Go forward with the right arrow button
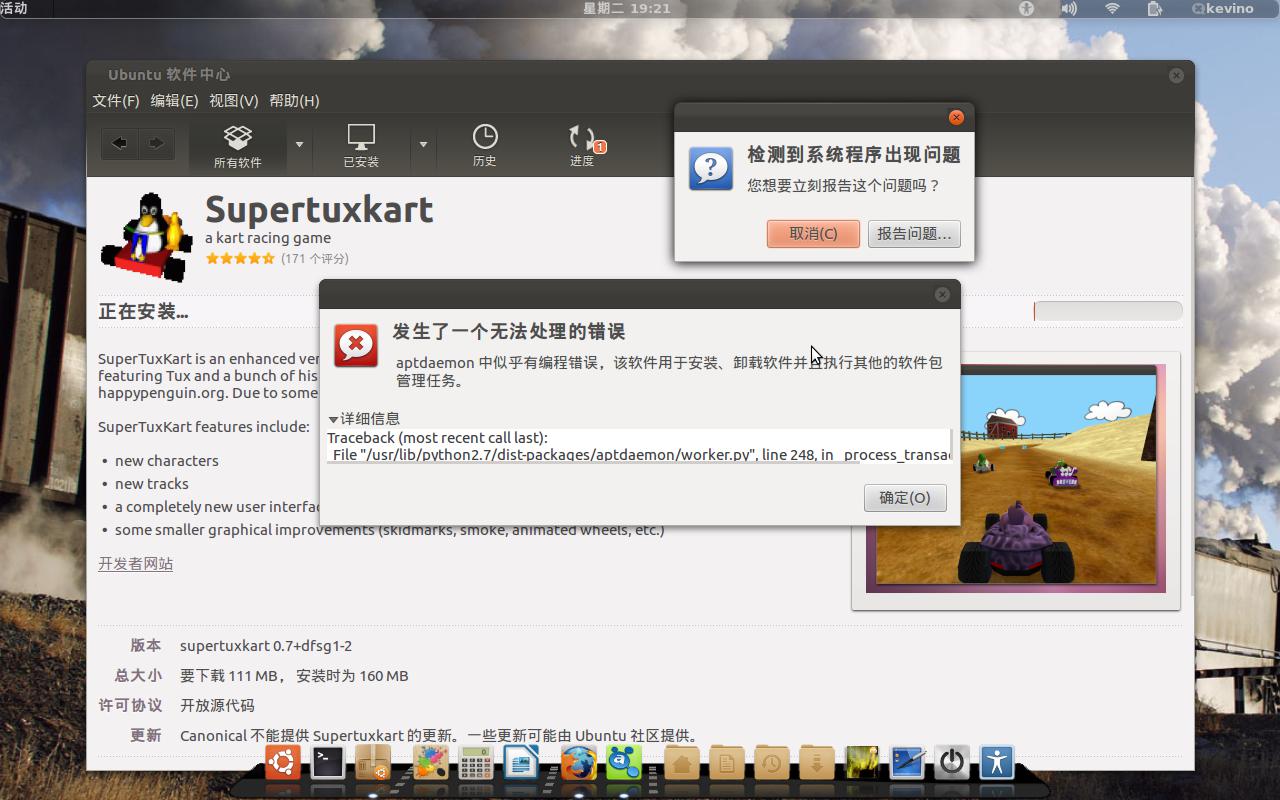This screenshot has height=800, width=1280. 156,144
